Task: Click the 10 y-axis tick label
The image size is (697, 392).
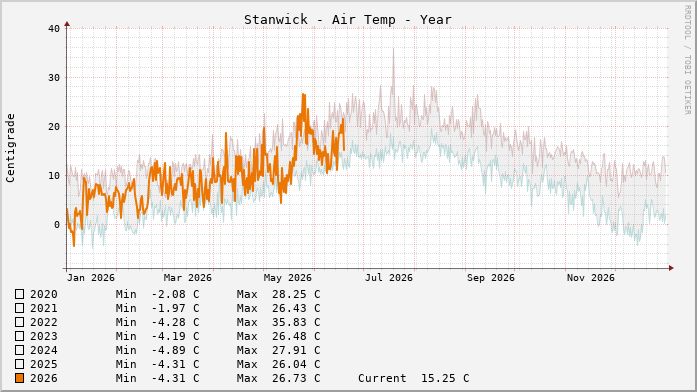Action: pyautogui.click(x=54, y=176)
